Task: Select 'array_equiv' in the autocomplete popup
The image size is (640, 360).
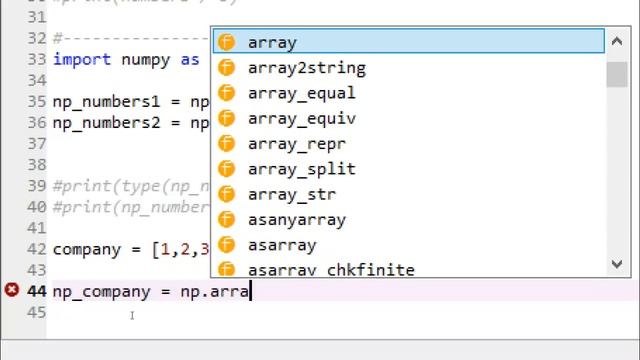Action: click(409, 118)
